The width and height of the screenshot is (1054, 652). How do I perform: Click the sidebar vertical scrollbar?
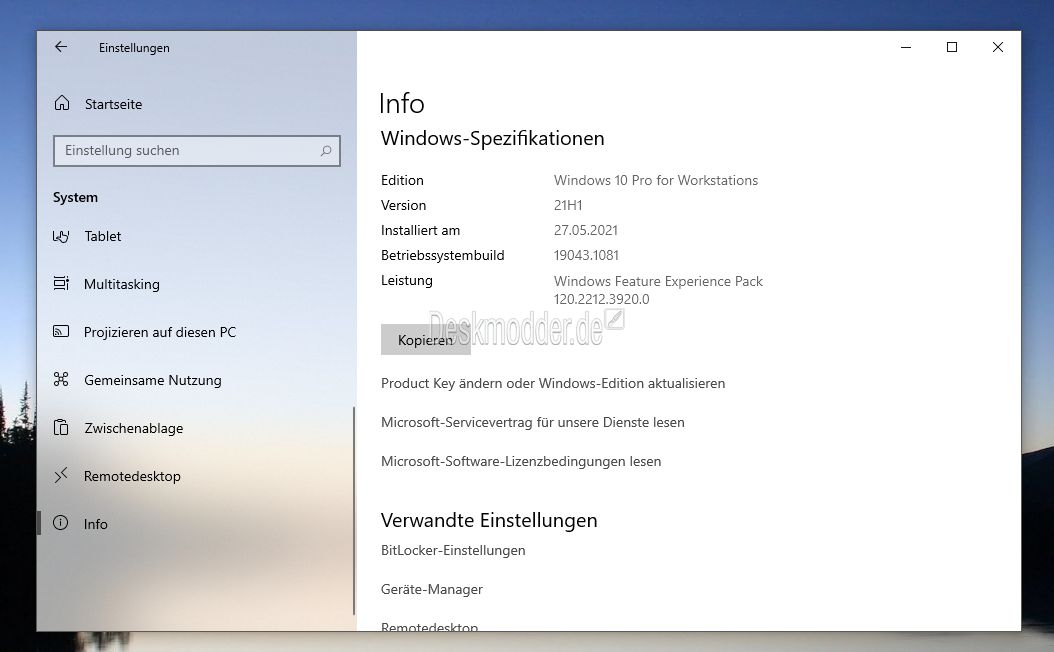pyautogui.click(x=354, y=510)
